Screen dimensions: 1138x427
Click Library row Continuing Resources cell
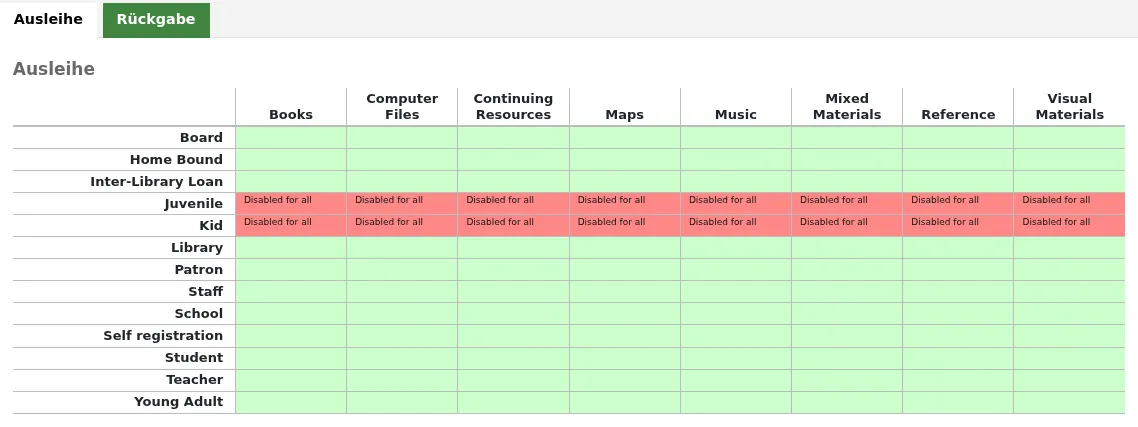pyautogui.click(x=513, y=248)
